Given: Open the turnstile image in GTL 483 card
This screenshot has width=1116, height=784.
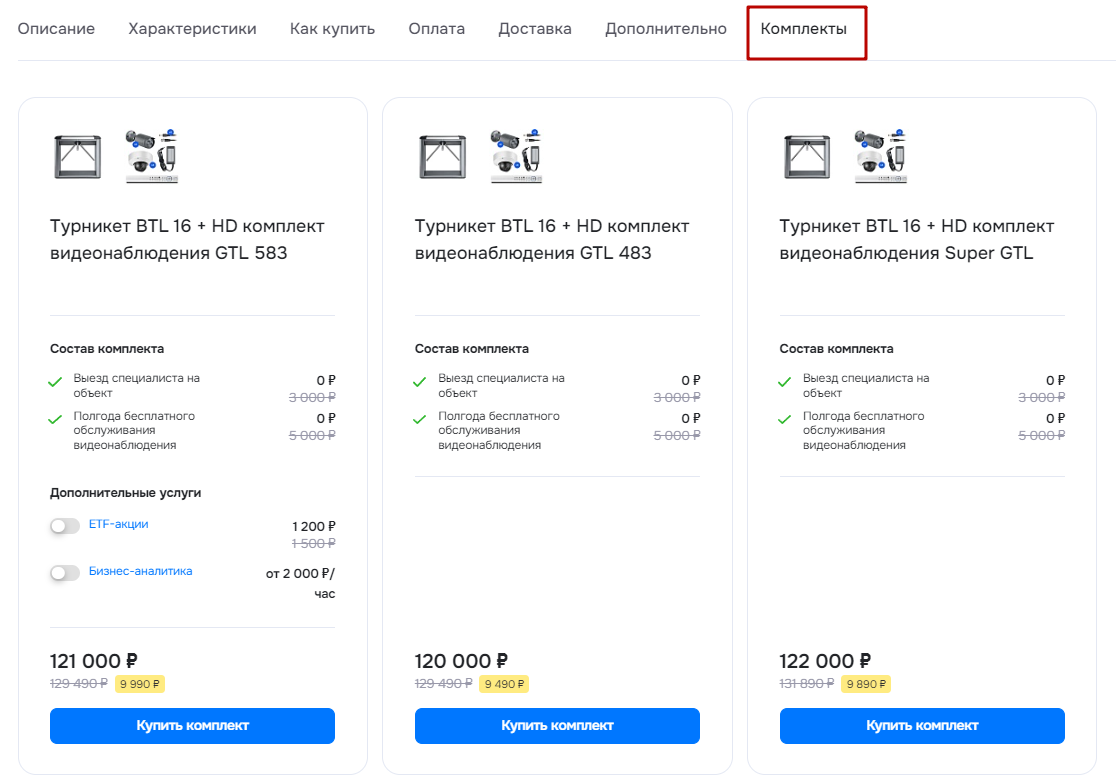Looking at the screenshot, I should pyautogui.click(x=443, y=157).
